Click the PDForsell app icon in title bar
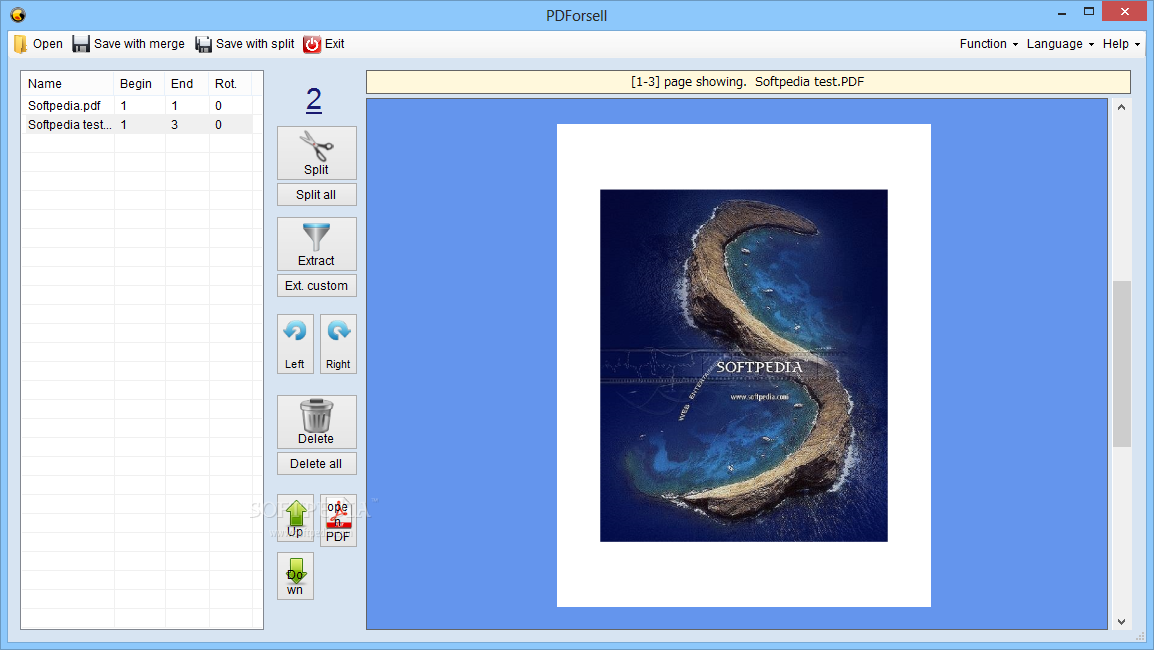This screenshot has height=650, width=1154. 18,15
